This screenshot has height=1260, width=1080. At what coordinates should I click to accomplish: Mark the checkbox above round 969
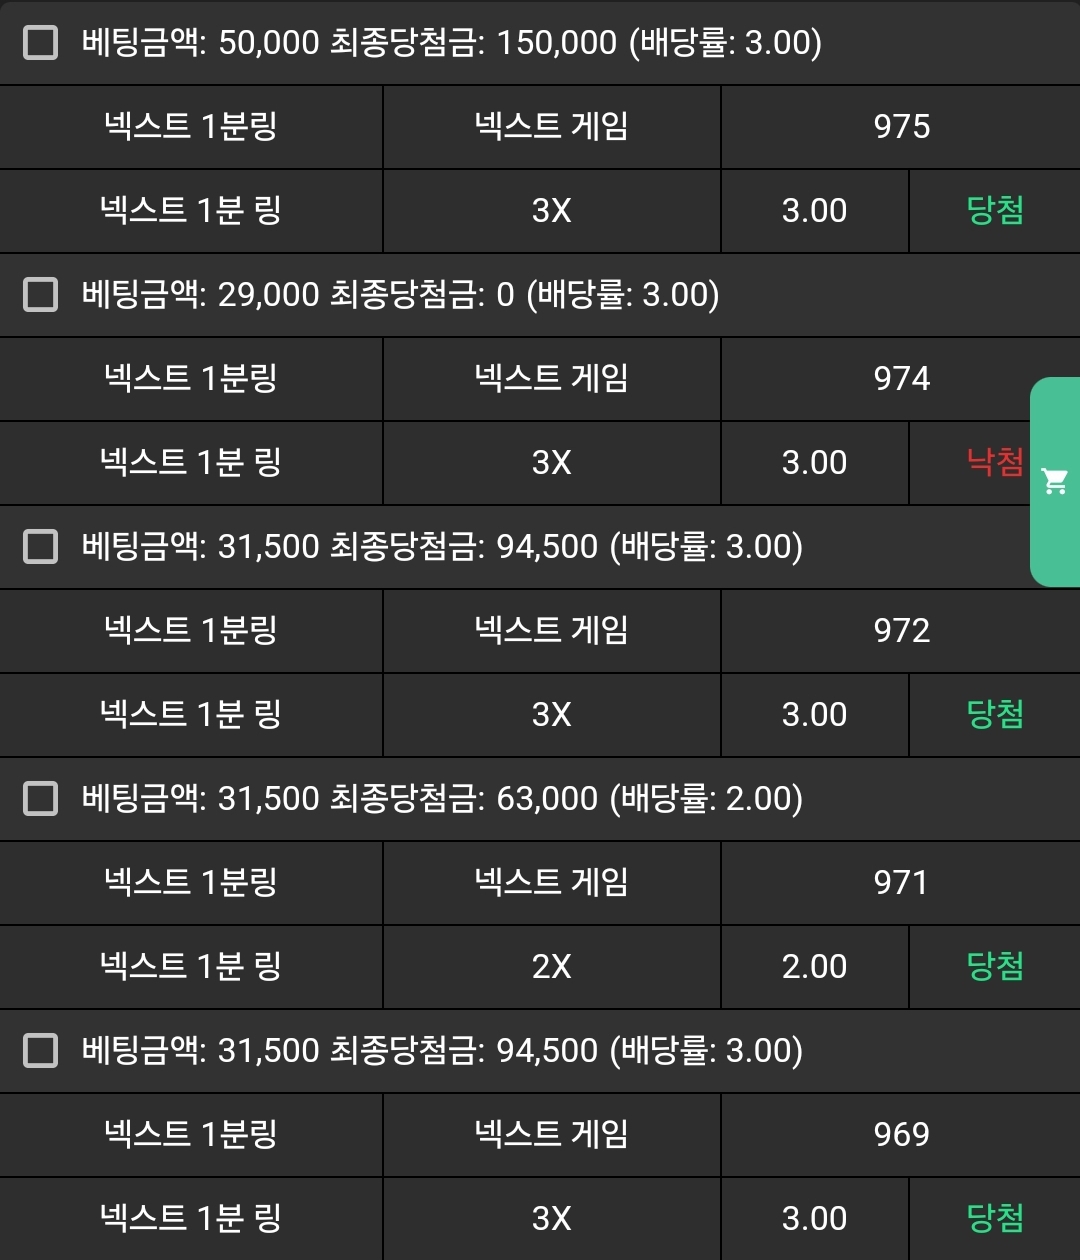coord(40,1051)
